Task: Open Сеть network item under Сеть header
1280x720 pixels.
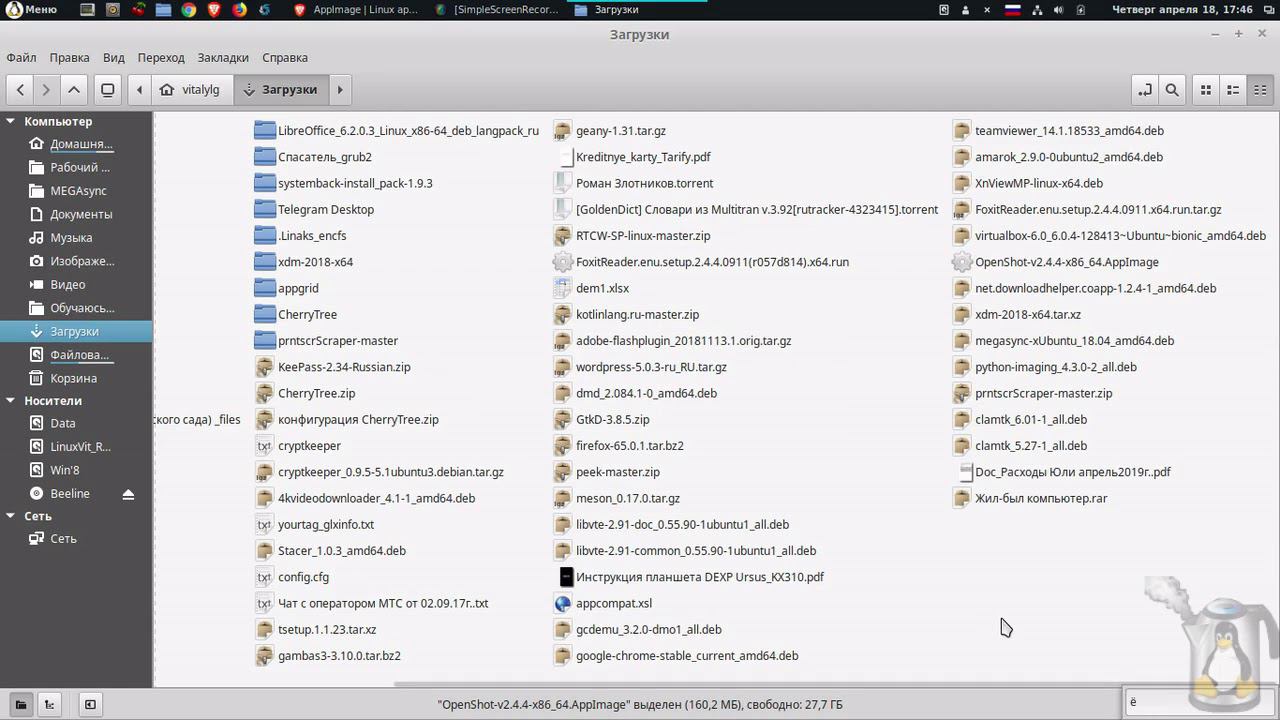Action: 76,538
